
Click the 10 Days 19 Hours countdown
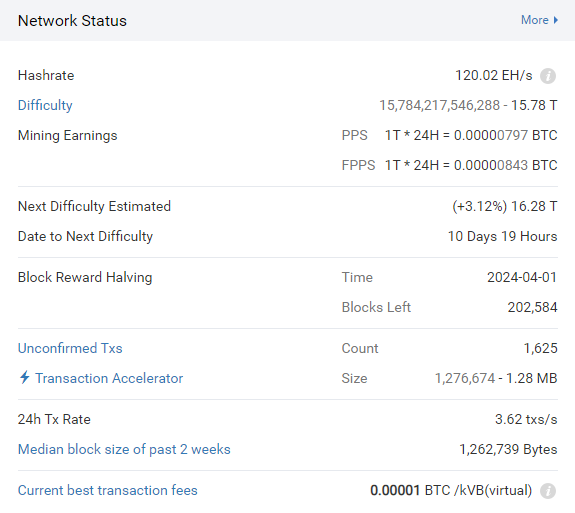point(502,237)
